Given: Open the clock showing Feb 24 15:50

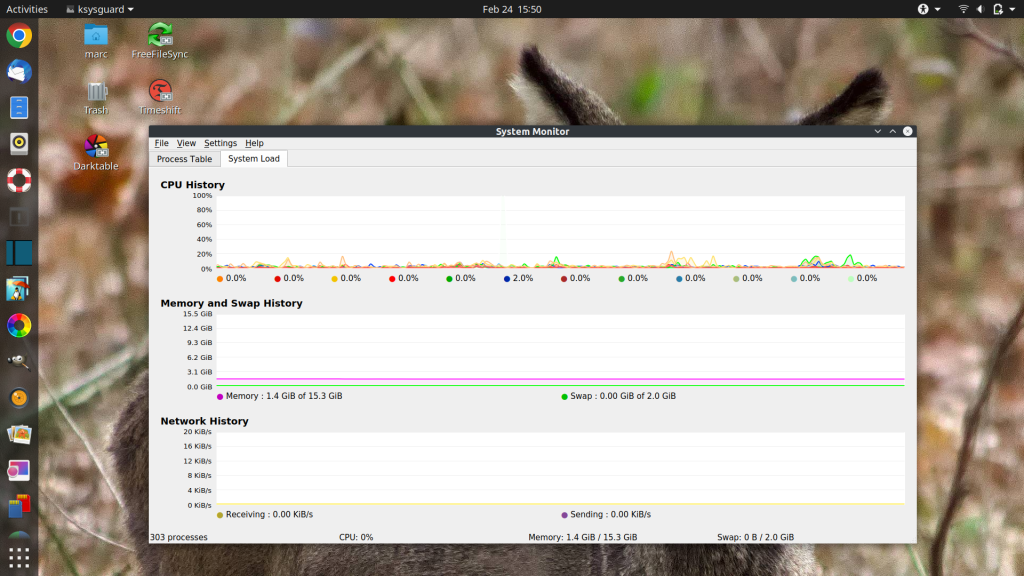Looking at the screenshot, I should click(511, 9).
